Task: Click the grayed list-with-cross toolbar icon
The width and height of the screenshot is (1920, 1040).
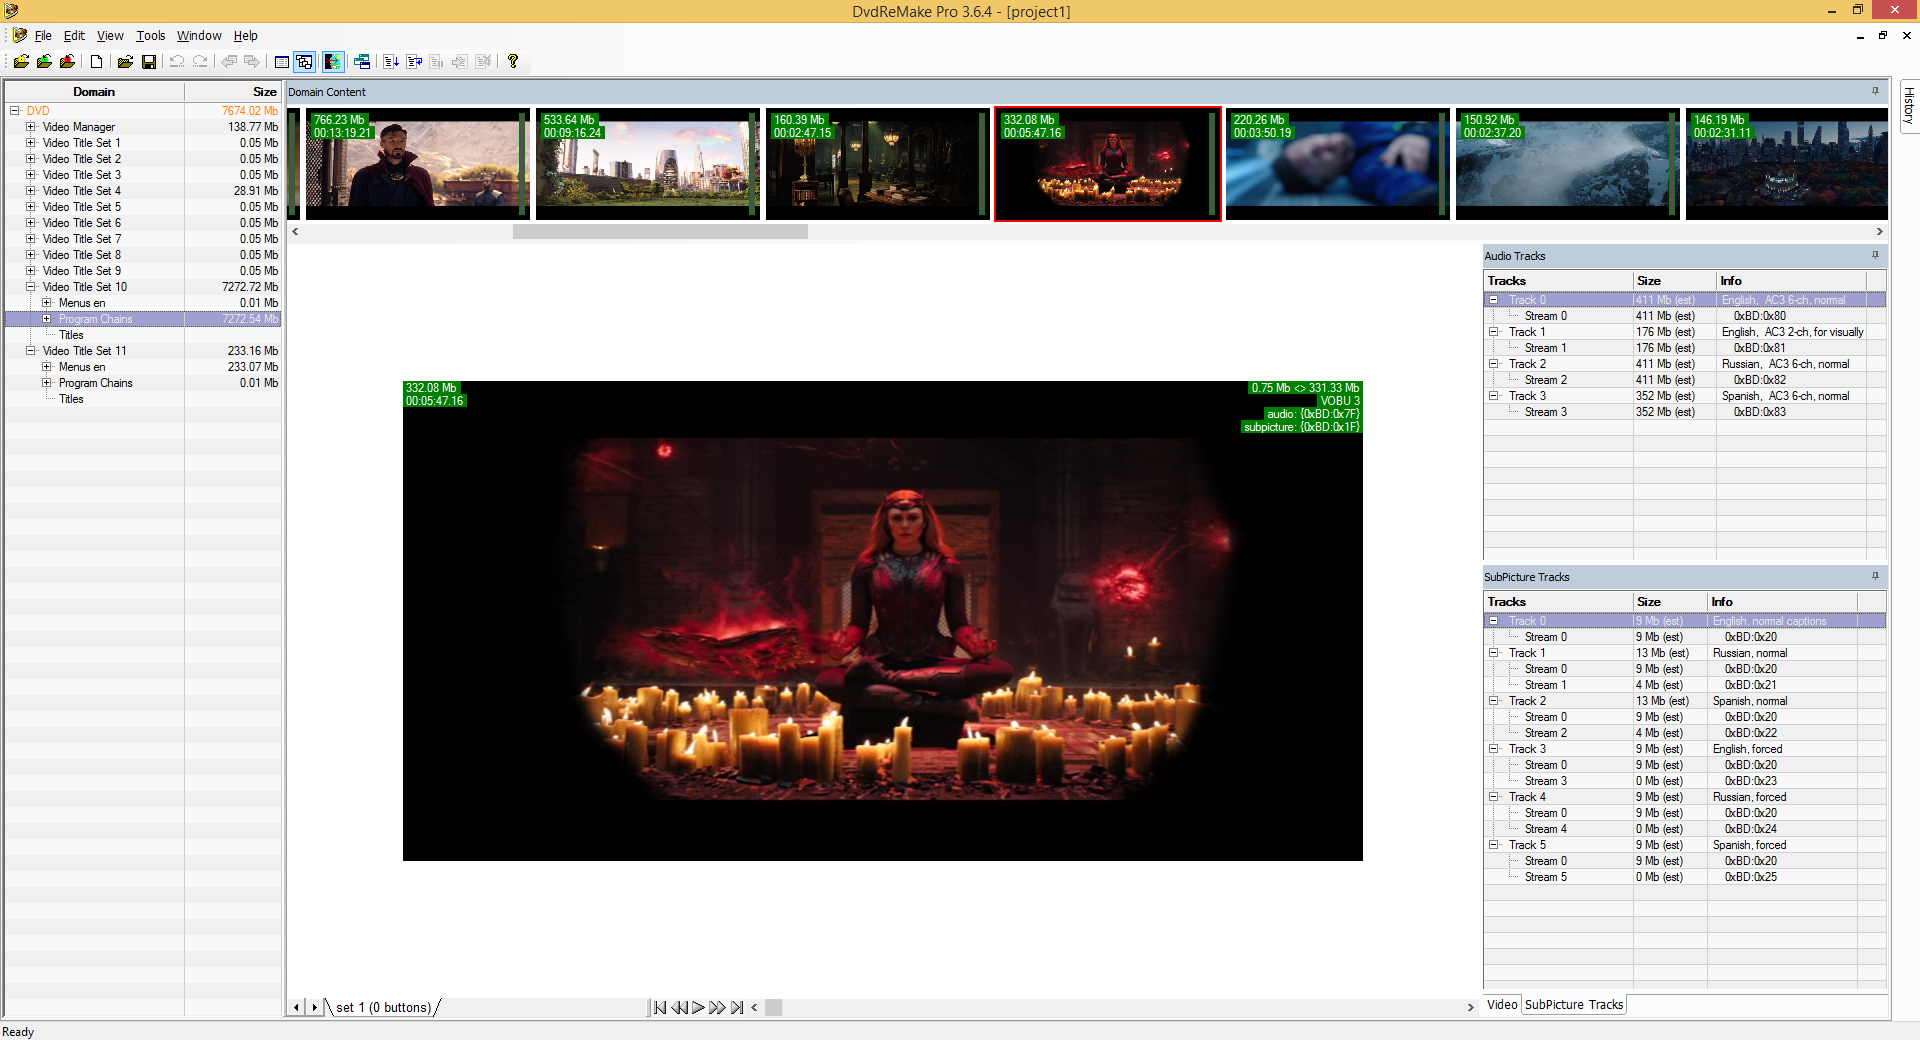Action: pyautogui.click(x=483, y=62)
